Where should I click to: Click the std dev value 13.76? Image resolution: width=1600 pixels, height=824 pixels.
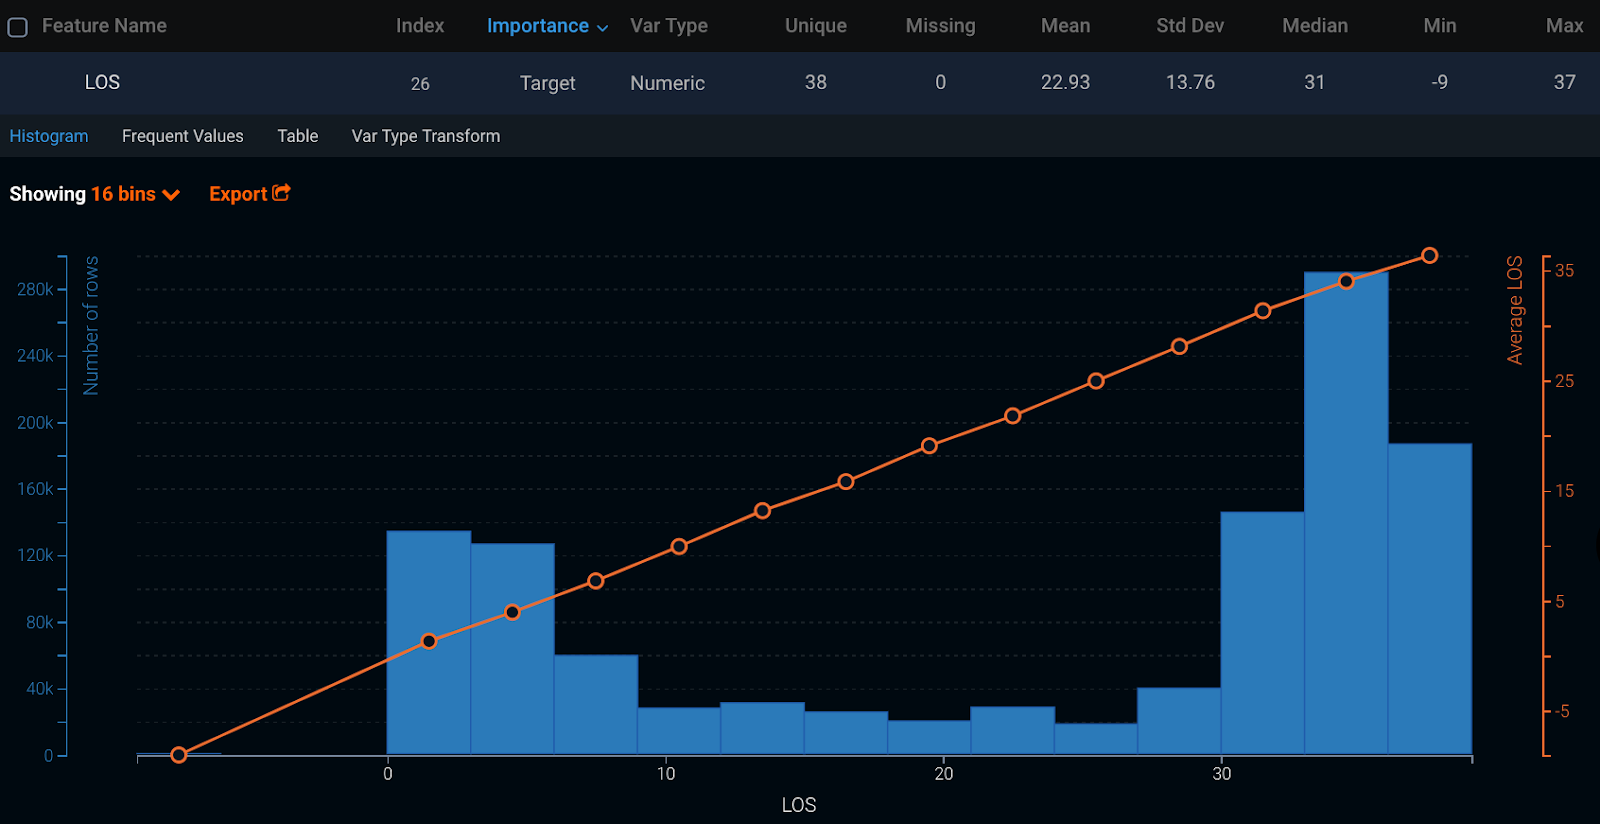[x=1190, y=82]
